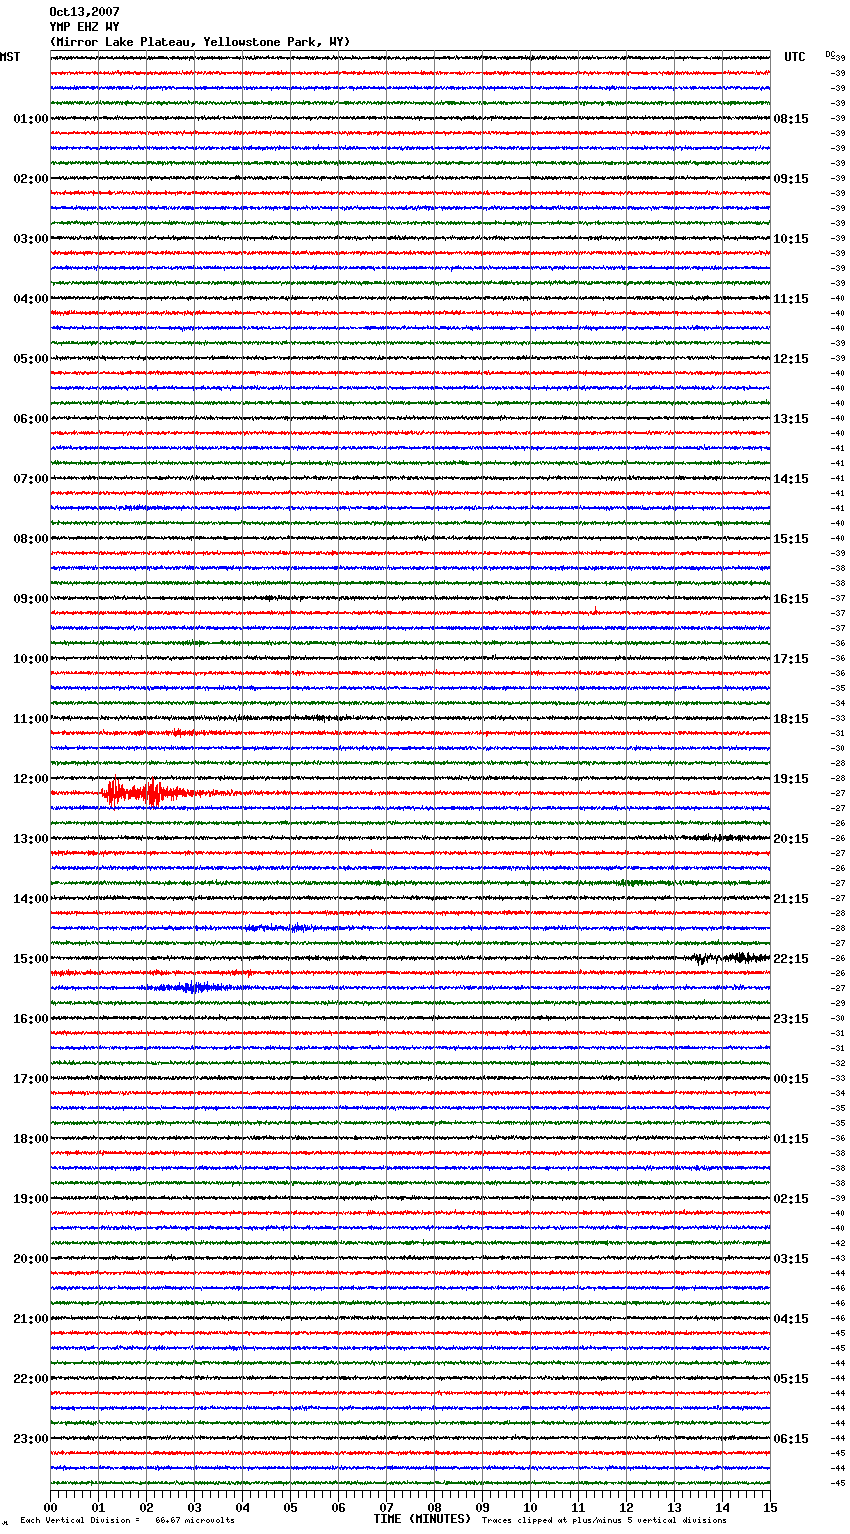Click the 02:00 MST time label
Screen dimensions: 850x1534
(31, 179)
